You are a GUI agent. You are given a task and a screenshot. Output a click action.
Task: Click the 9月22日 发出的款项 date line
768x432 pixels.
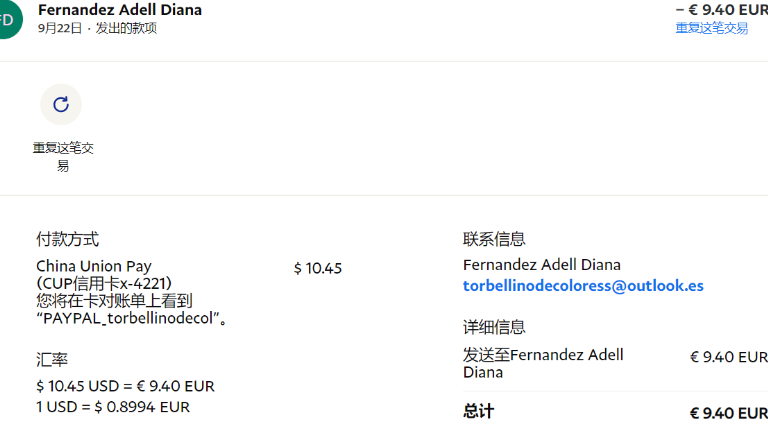click(x=97, y=28)
